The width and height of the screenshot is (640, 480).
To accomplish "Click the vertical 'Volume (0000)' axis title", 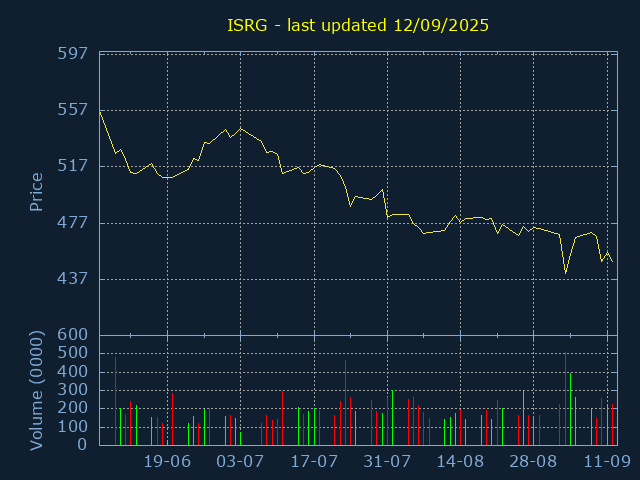I will point(36,391).
